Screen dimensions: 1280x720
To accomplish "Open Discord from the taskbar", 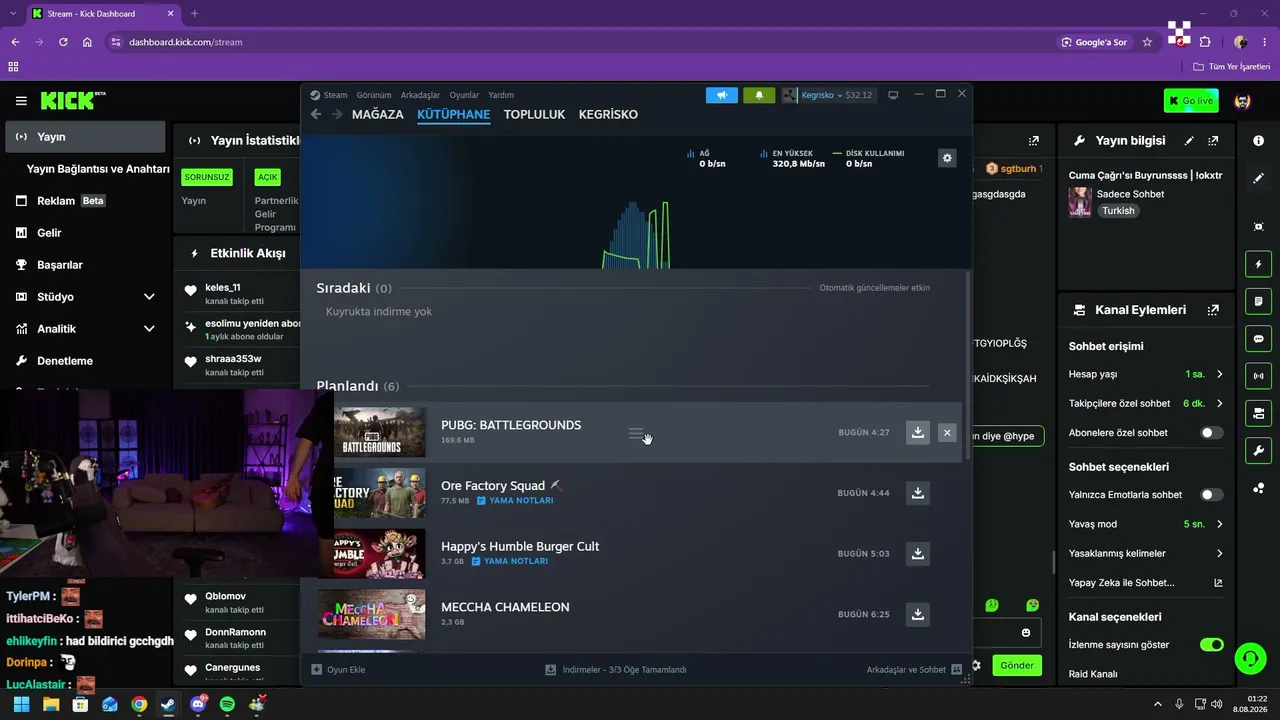I will coord(197,704).
